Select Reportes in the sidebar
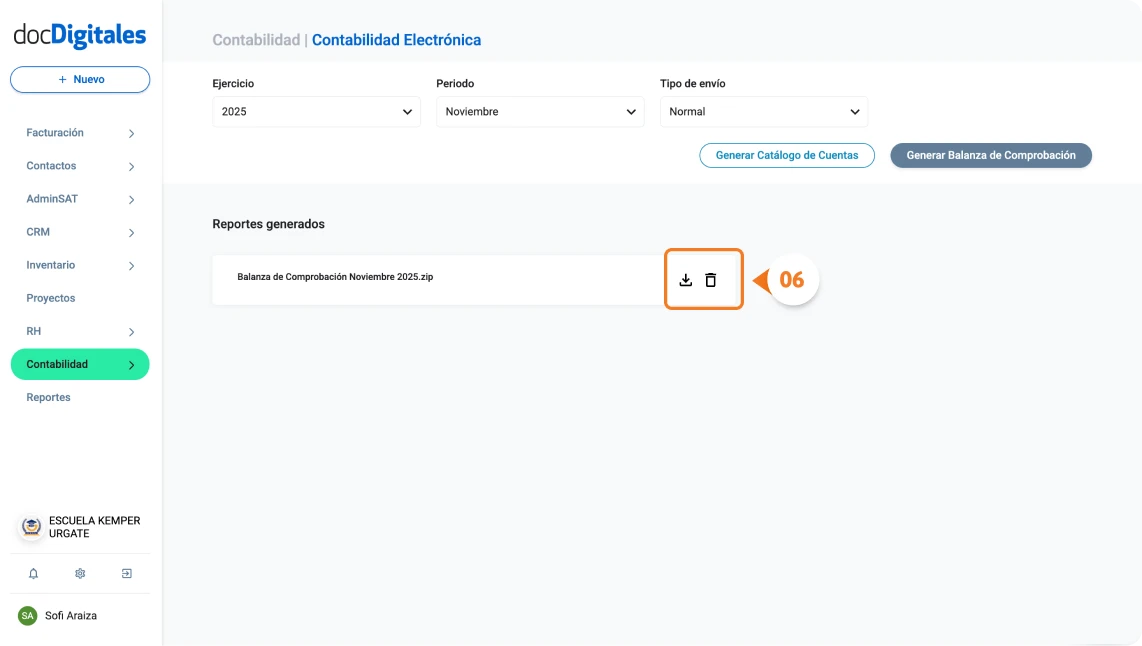 tap(48, 397)
